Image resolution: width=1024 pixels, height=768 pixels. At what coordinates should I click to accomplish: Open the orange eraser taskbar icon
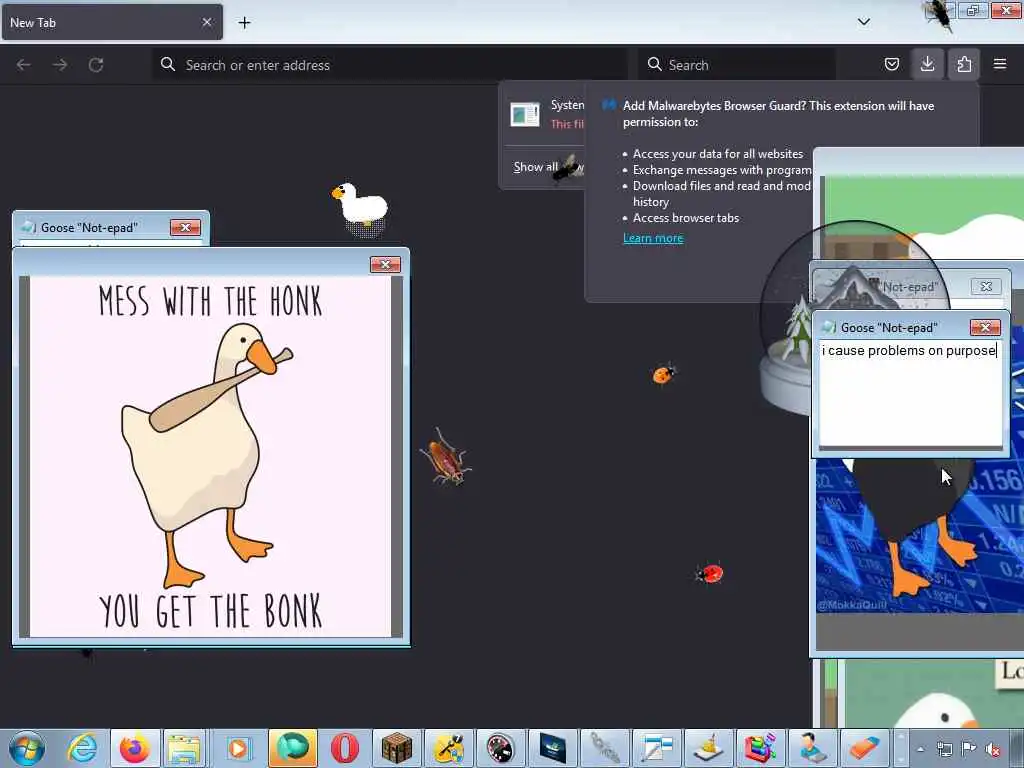tap(865, 748)
